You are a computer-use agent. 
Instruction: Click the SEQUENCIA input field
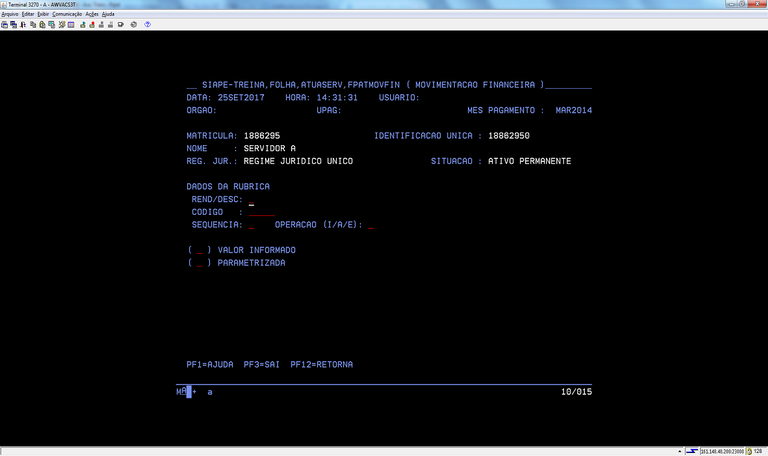point(251,225)
